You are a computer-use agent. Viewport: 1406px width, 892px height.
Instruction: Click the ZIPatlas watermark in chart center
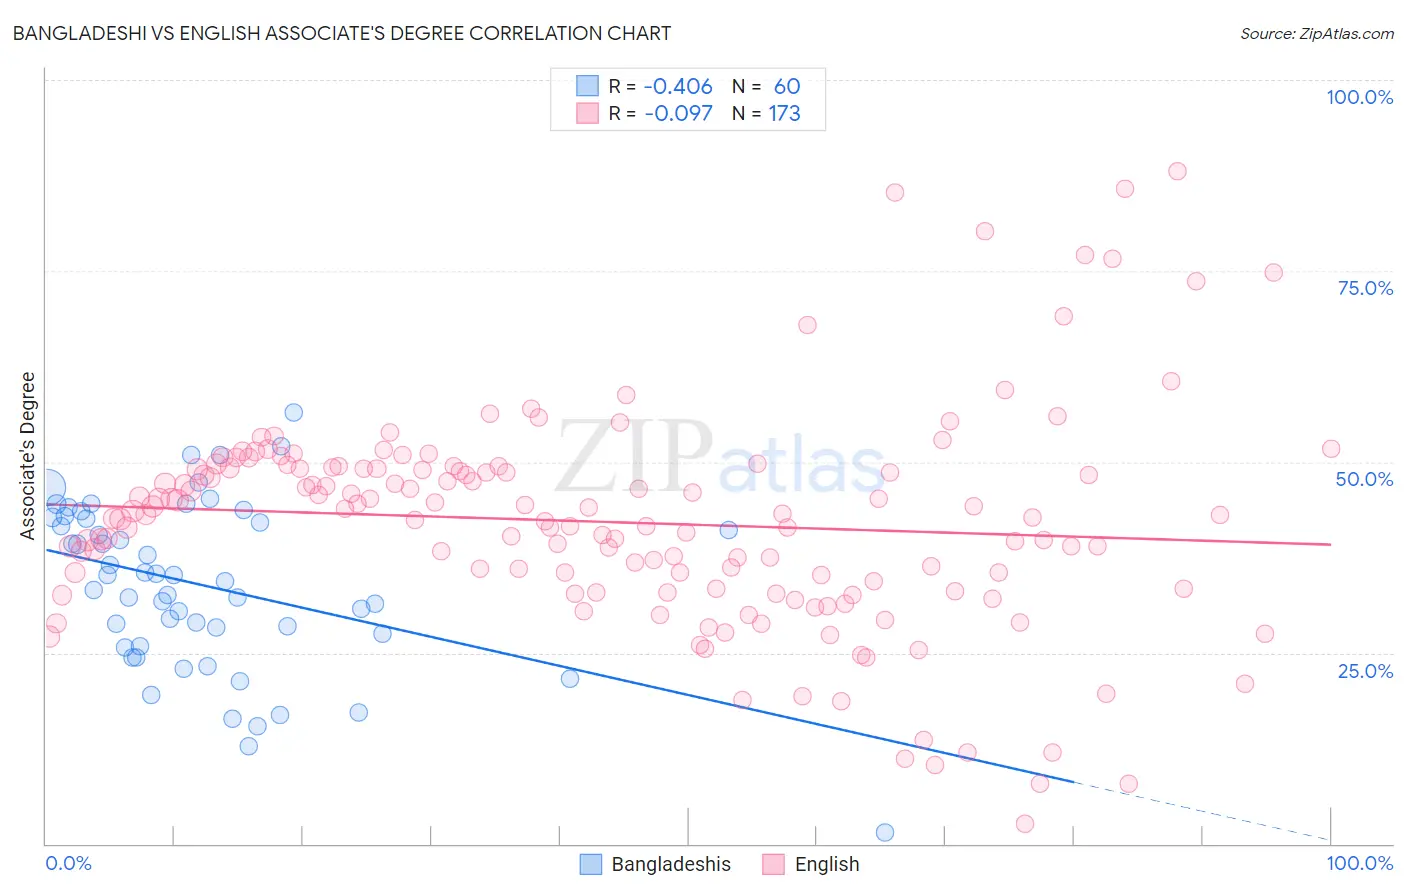pyautogui.click(x=720, y=456)
